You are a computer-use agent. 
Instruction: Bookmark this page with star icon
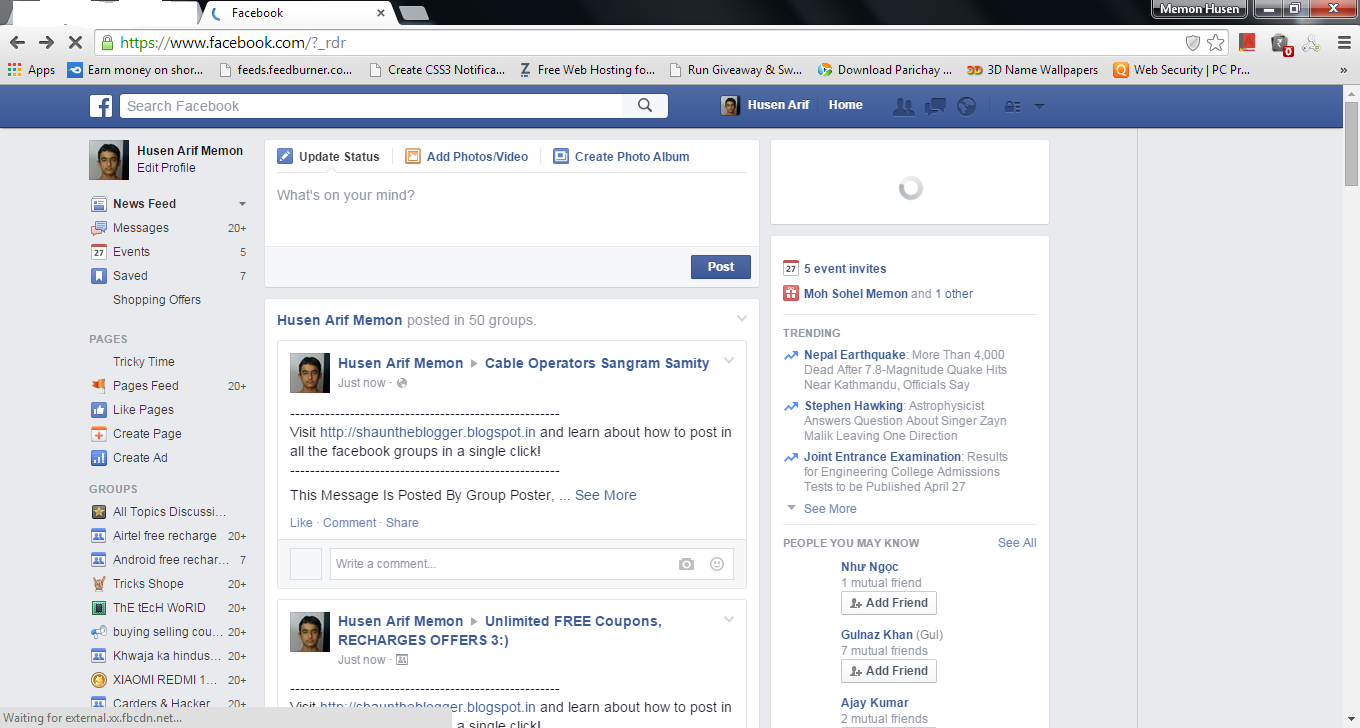[x=1215, y=42]
